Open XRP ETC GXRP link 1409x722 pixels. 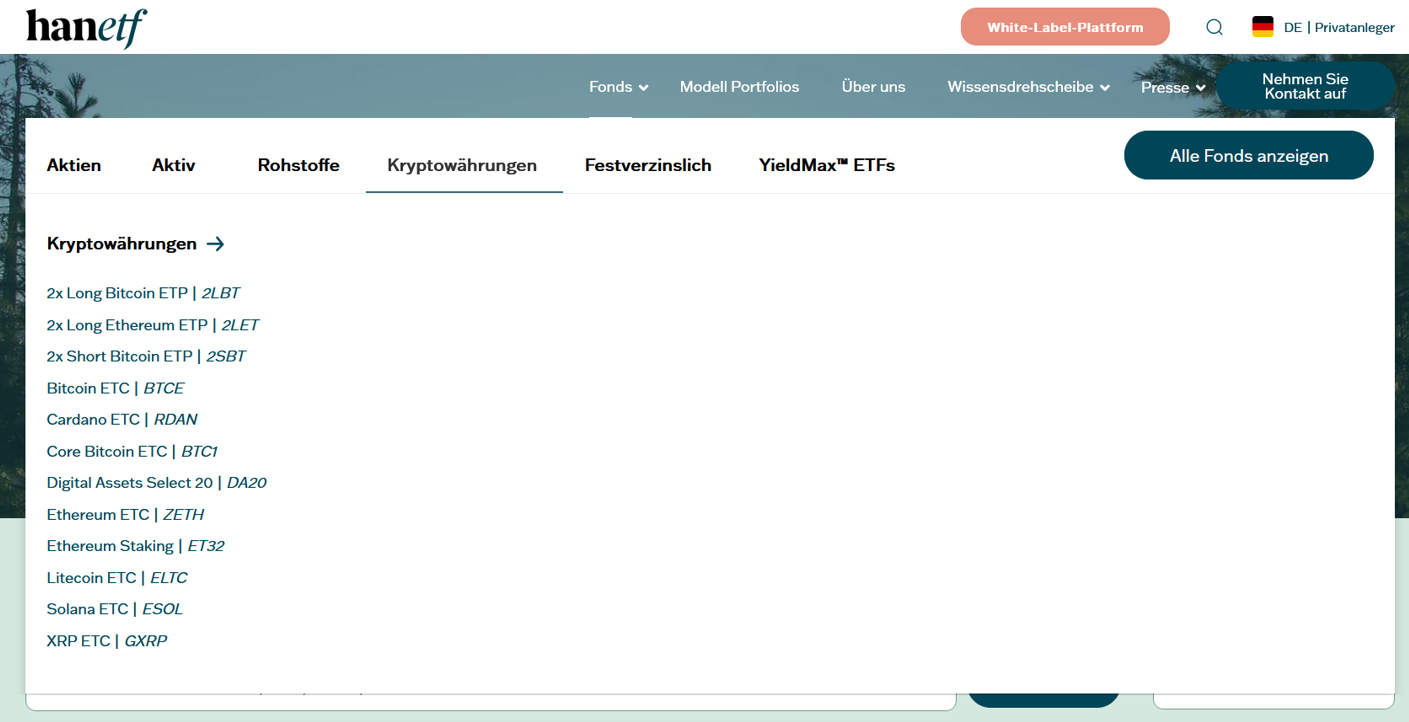tap(106, 641)
